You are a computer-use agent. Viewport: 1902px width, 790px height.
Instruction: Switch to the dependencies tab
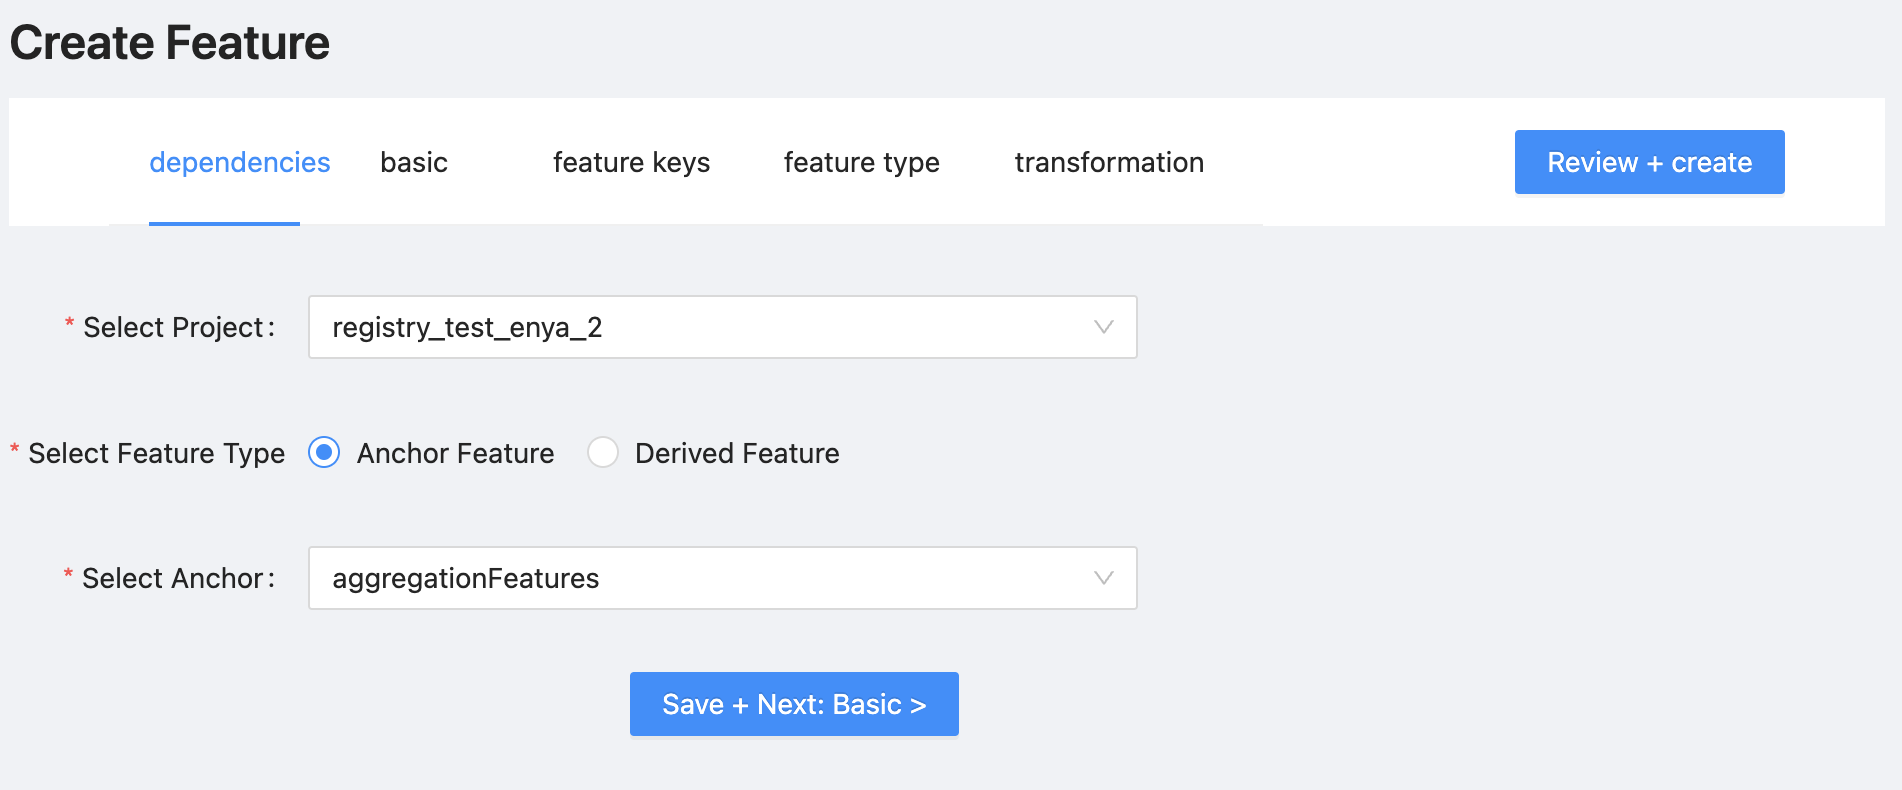click(x=239, y=163)
